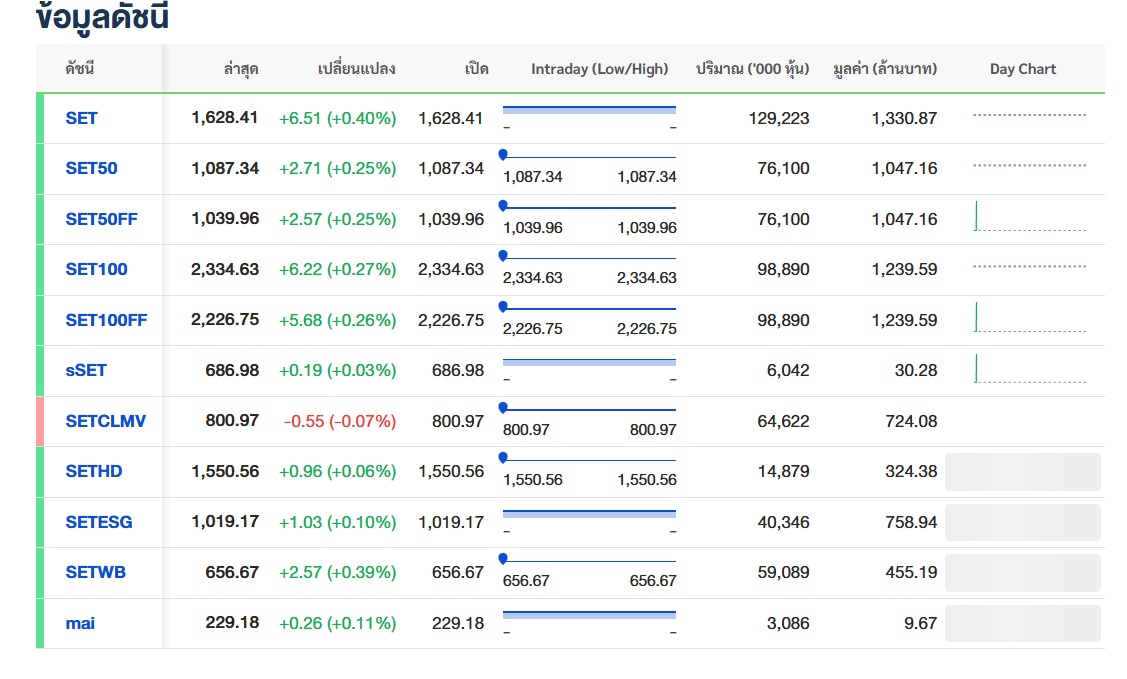
Task: Open the SET index link
Action: click(81, 119)
